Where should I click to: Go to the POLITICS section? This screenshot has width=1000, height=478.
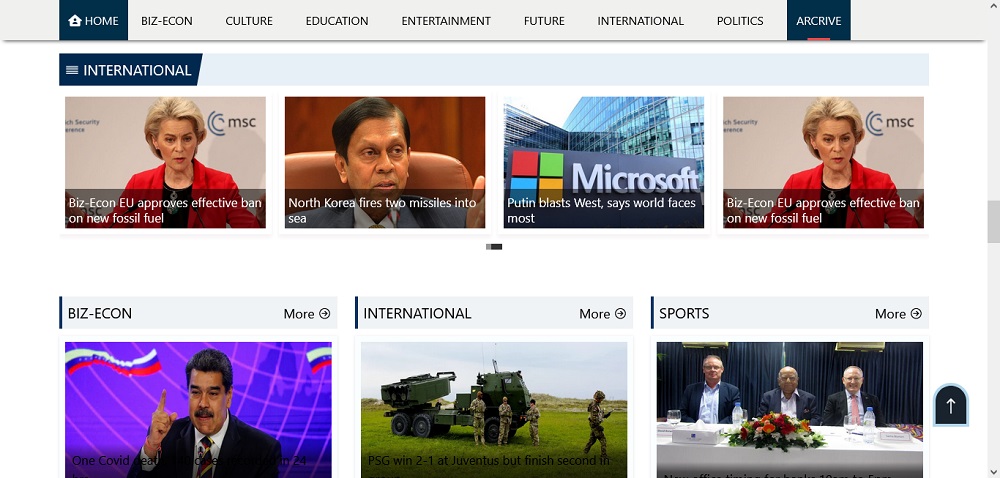click(740, 20)
